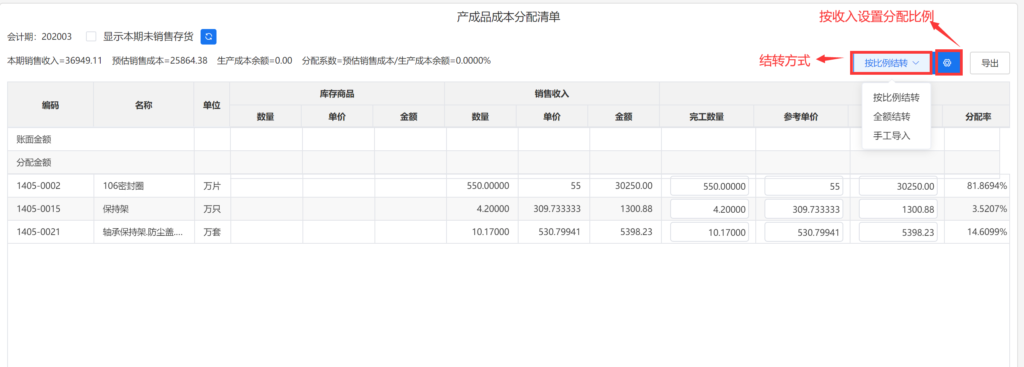Click the 编码 column header
This screenshot has height=367, width=1024.
point(50,104)
